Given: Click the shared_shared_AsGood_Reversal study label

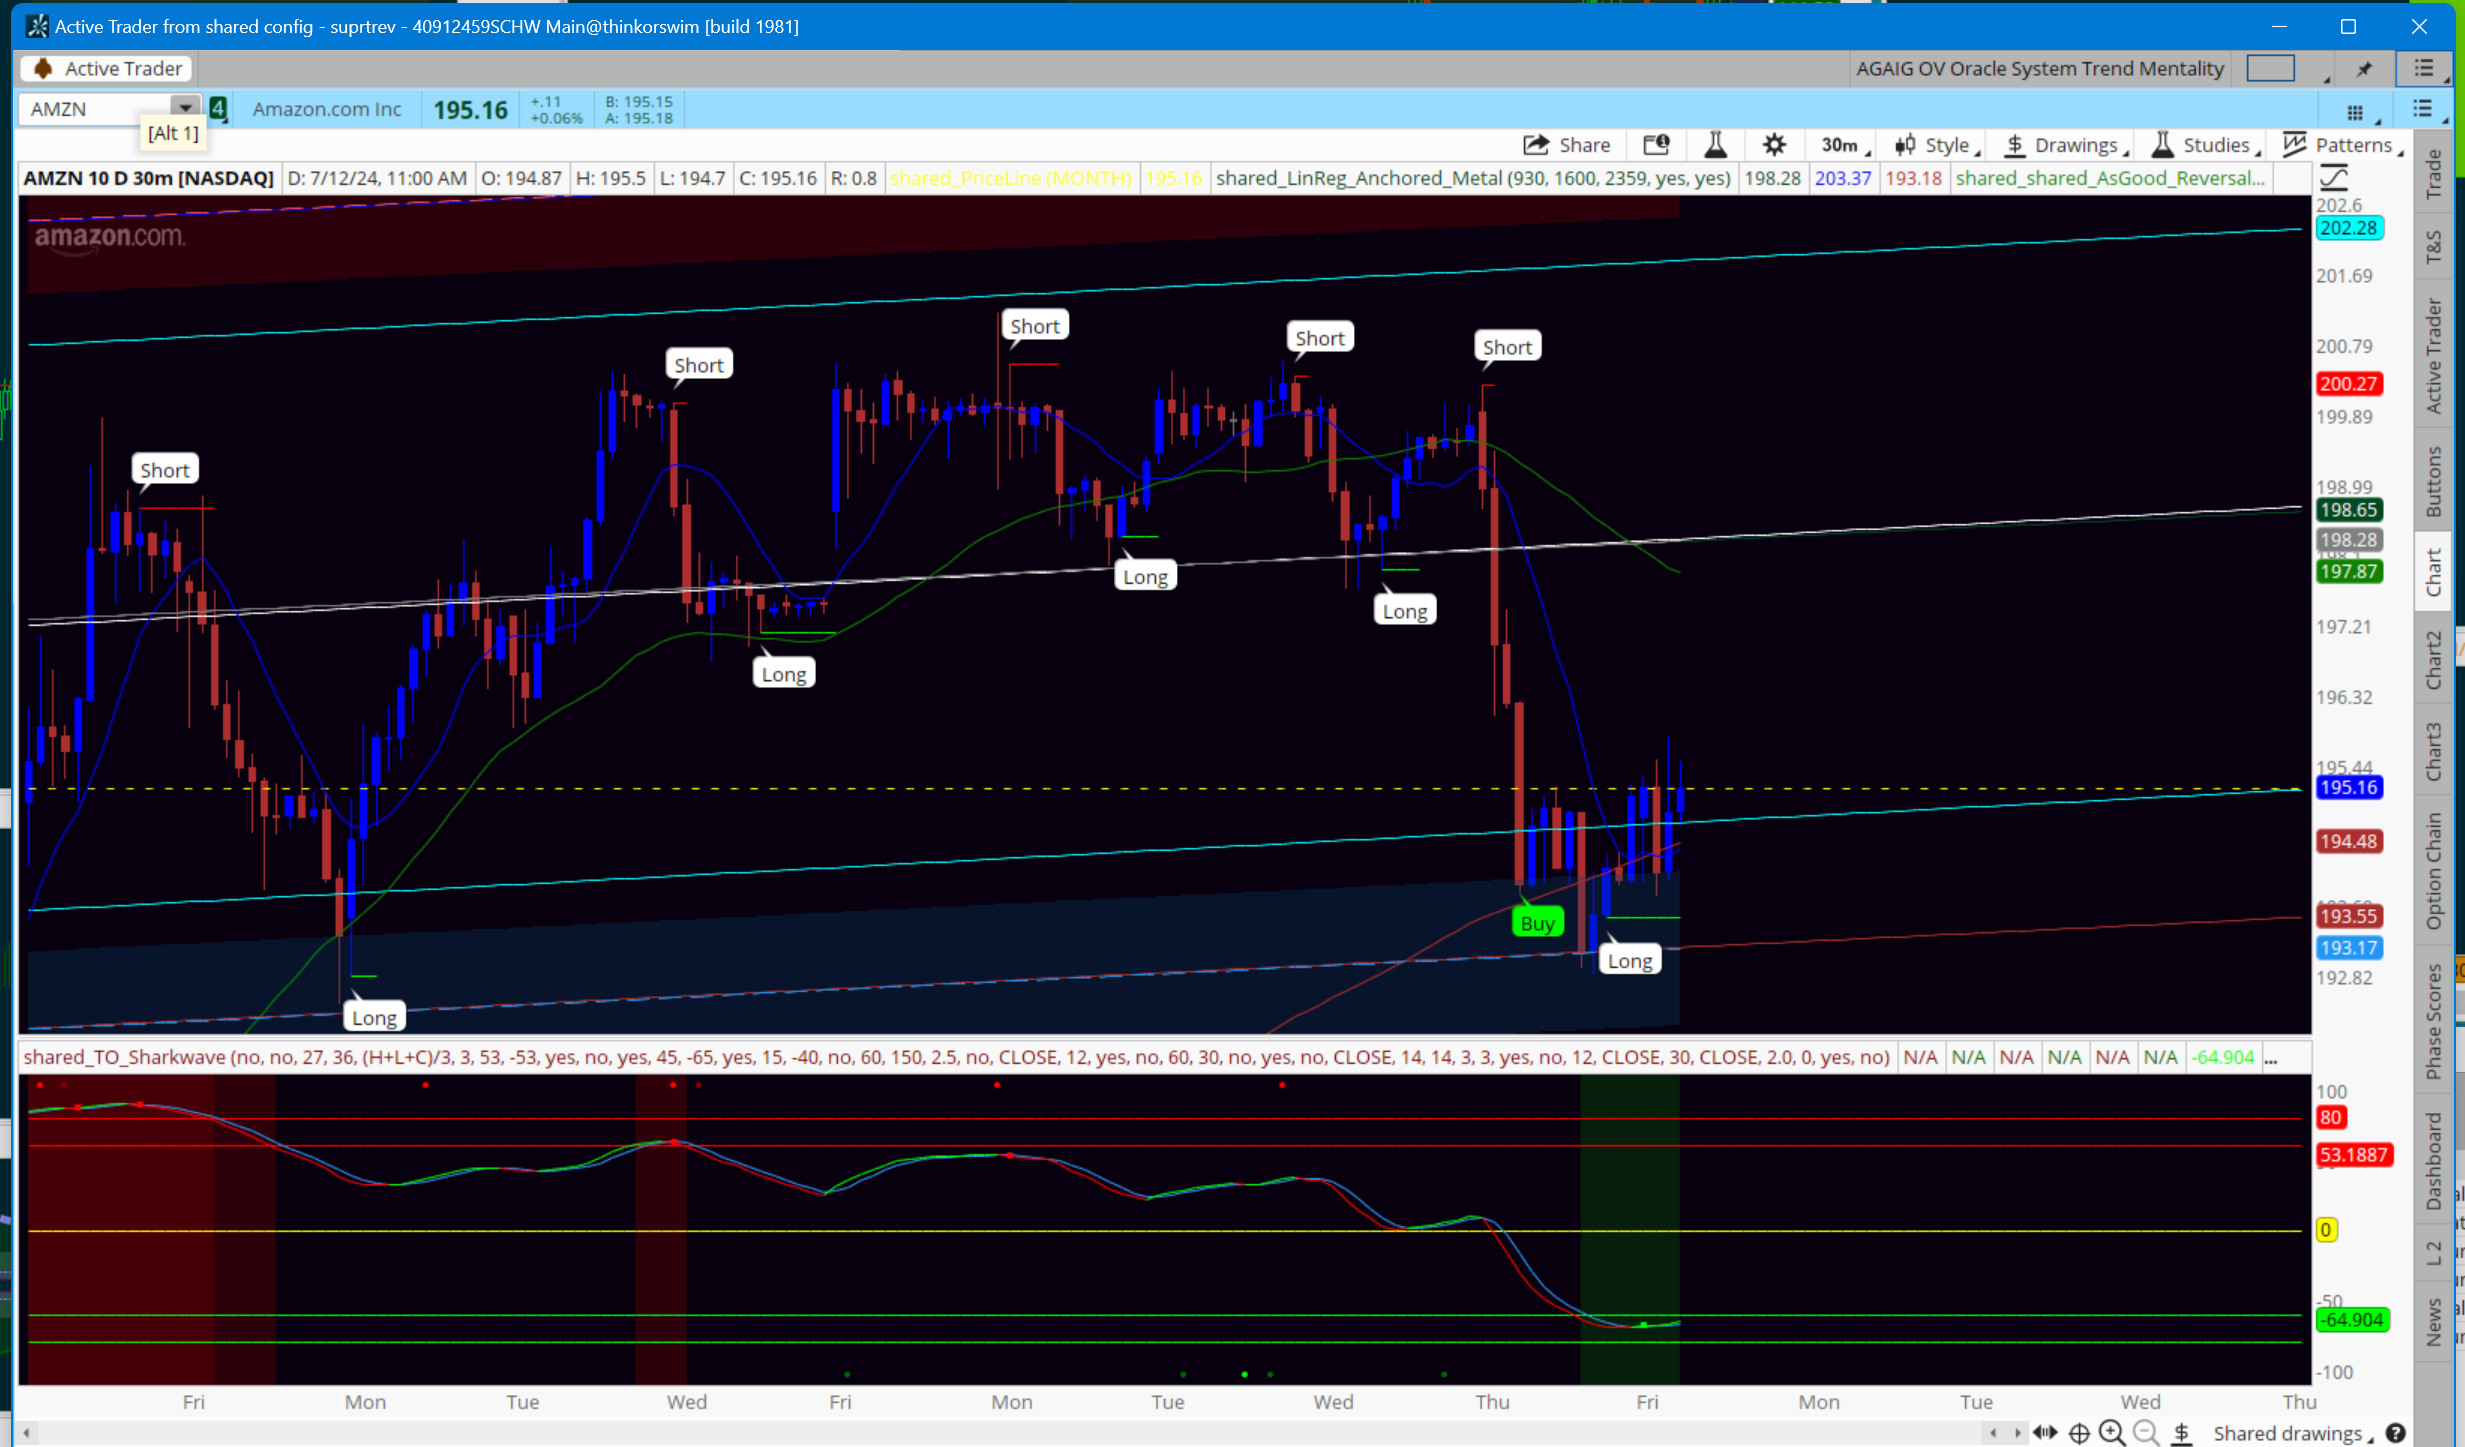Looking at the screenshot, I should tap(2110, 178).
